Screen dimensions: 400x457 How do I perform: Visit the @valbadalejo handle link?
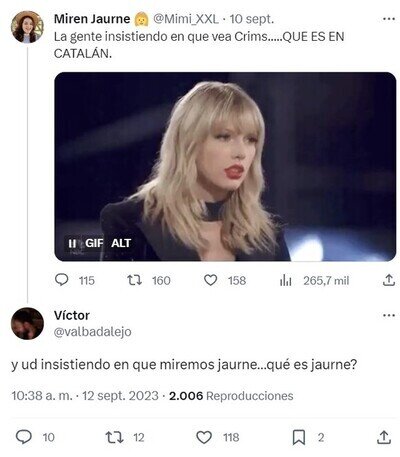(x=93, y=332)
